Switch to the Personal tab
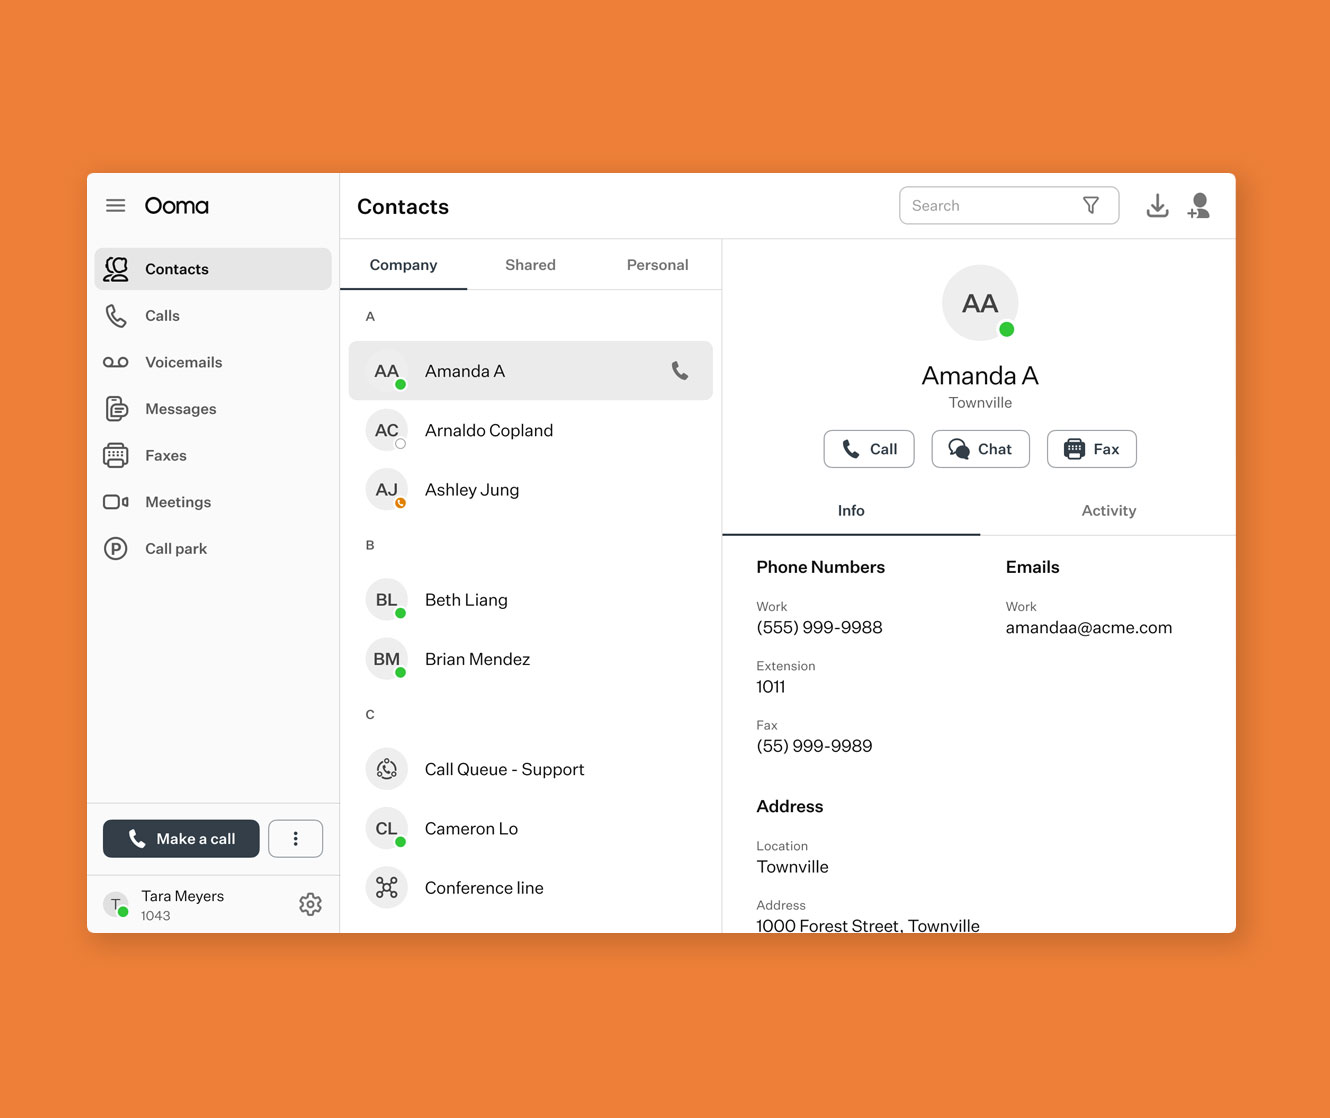Viewport: 1330px width, 1118px height. [x=657, y=265]
